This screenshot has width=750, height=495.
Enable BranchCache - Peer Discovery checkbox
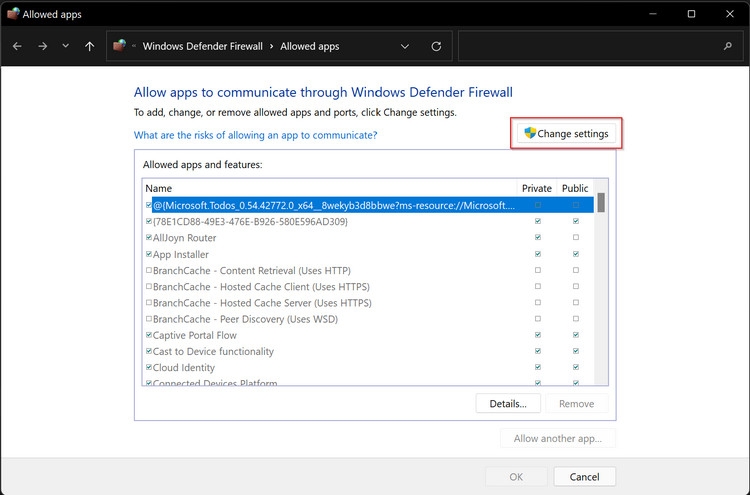point(149,319)
